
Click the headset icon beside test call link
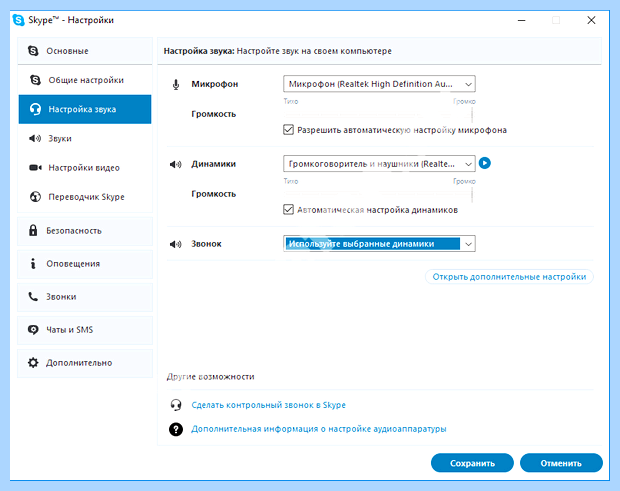(x=176, y=405)
